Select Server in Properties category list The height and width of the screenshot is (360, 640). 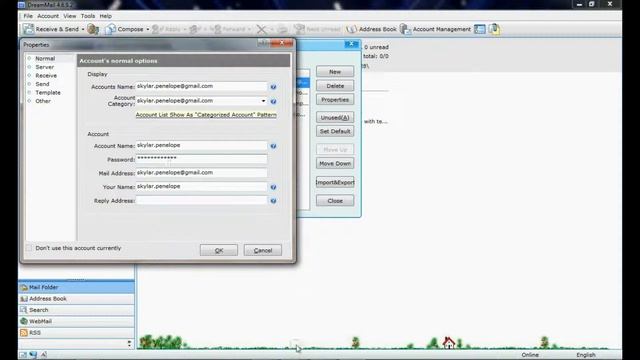click(44, 67)
